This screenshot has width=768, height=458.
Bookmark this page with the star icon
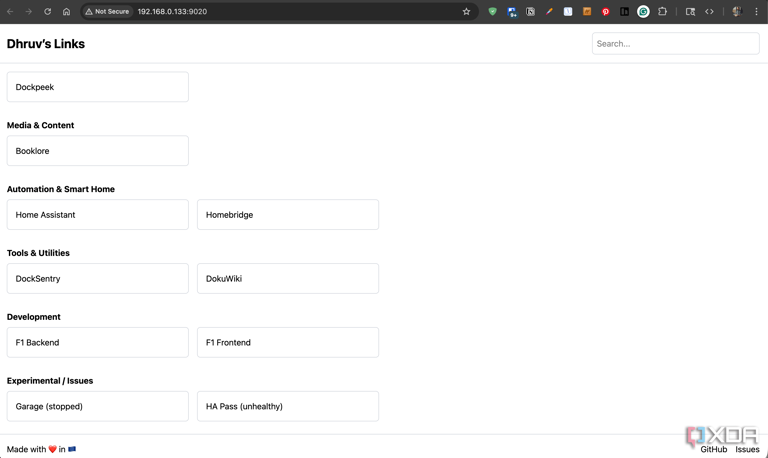click(466, 12)
